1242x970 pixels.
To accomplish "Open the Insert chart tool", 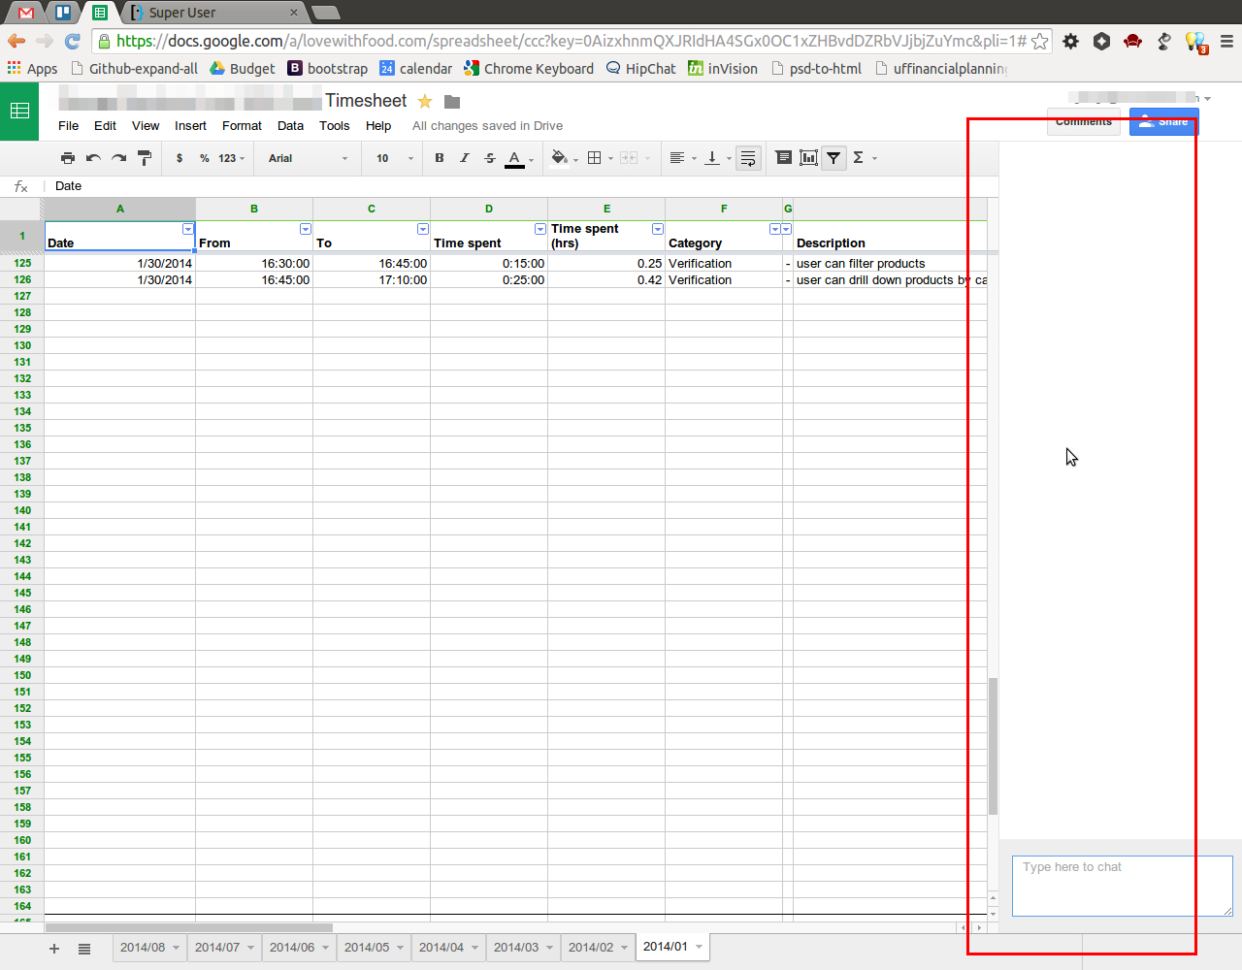I will (808, 157).
